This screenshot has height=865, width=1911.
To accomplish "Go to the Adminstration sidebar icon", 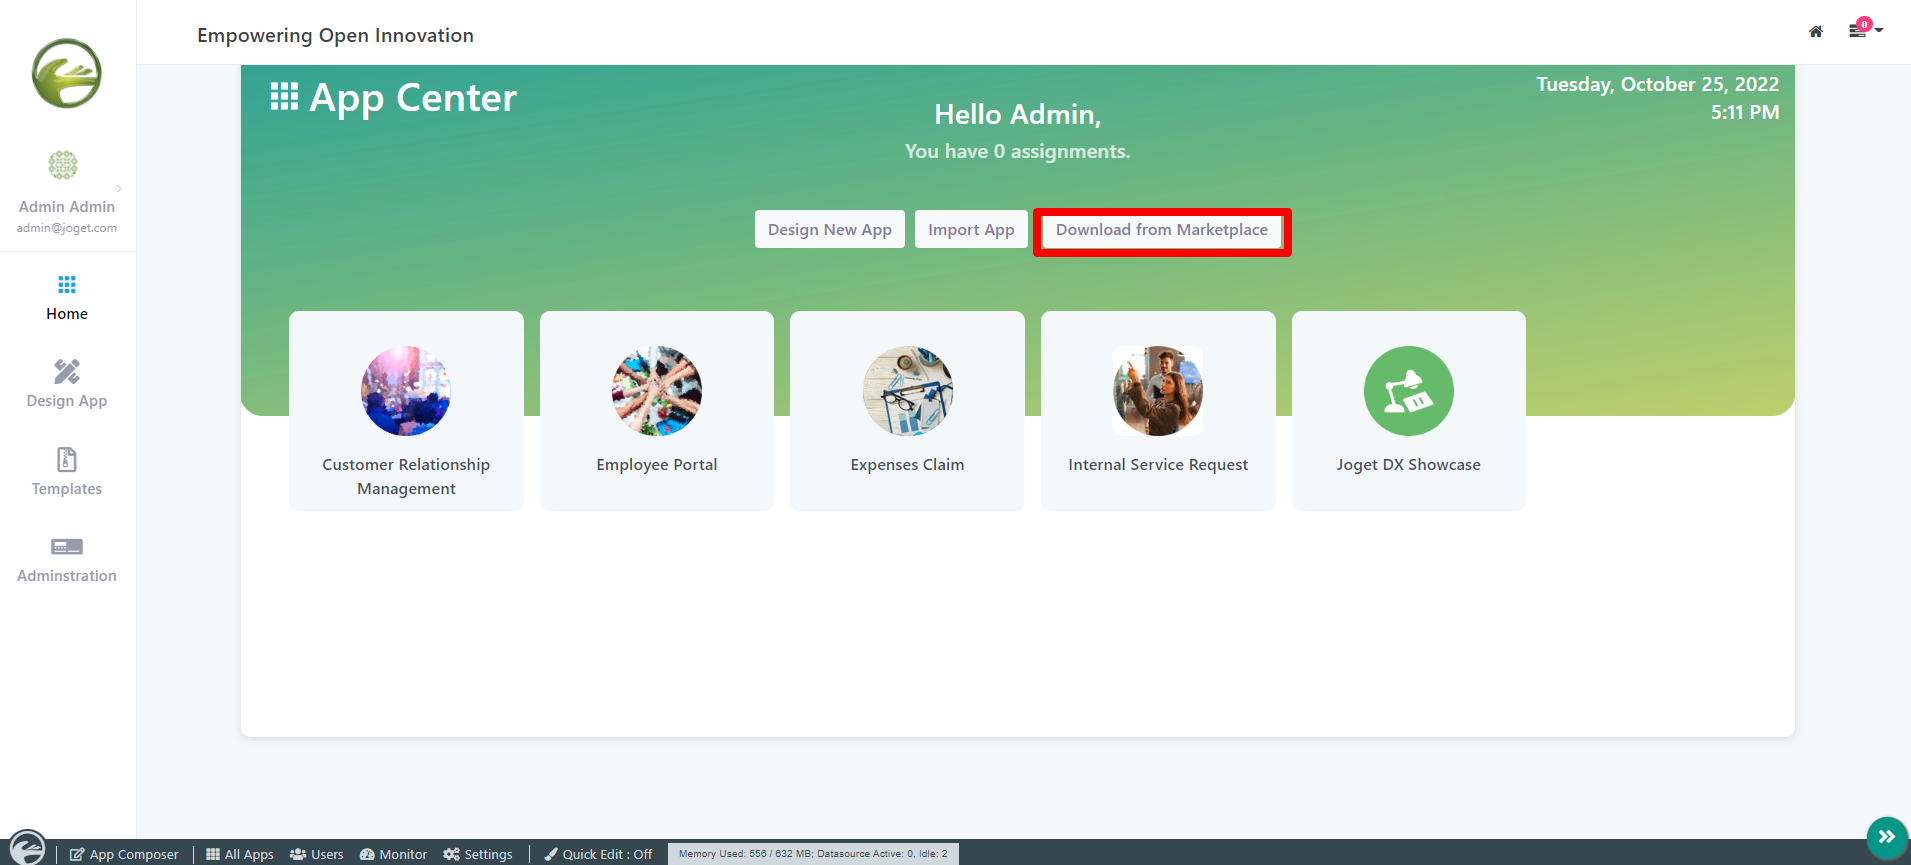I will [x=67, y=547].
